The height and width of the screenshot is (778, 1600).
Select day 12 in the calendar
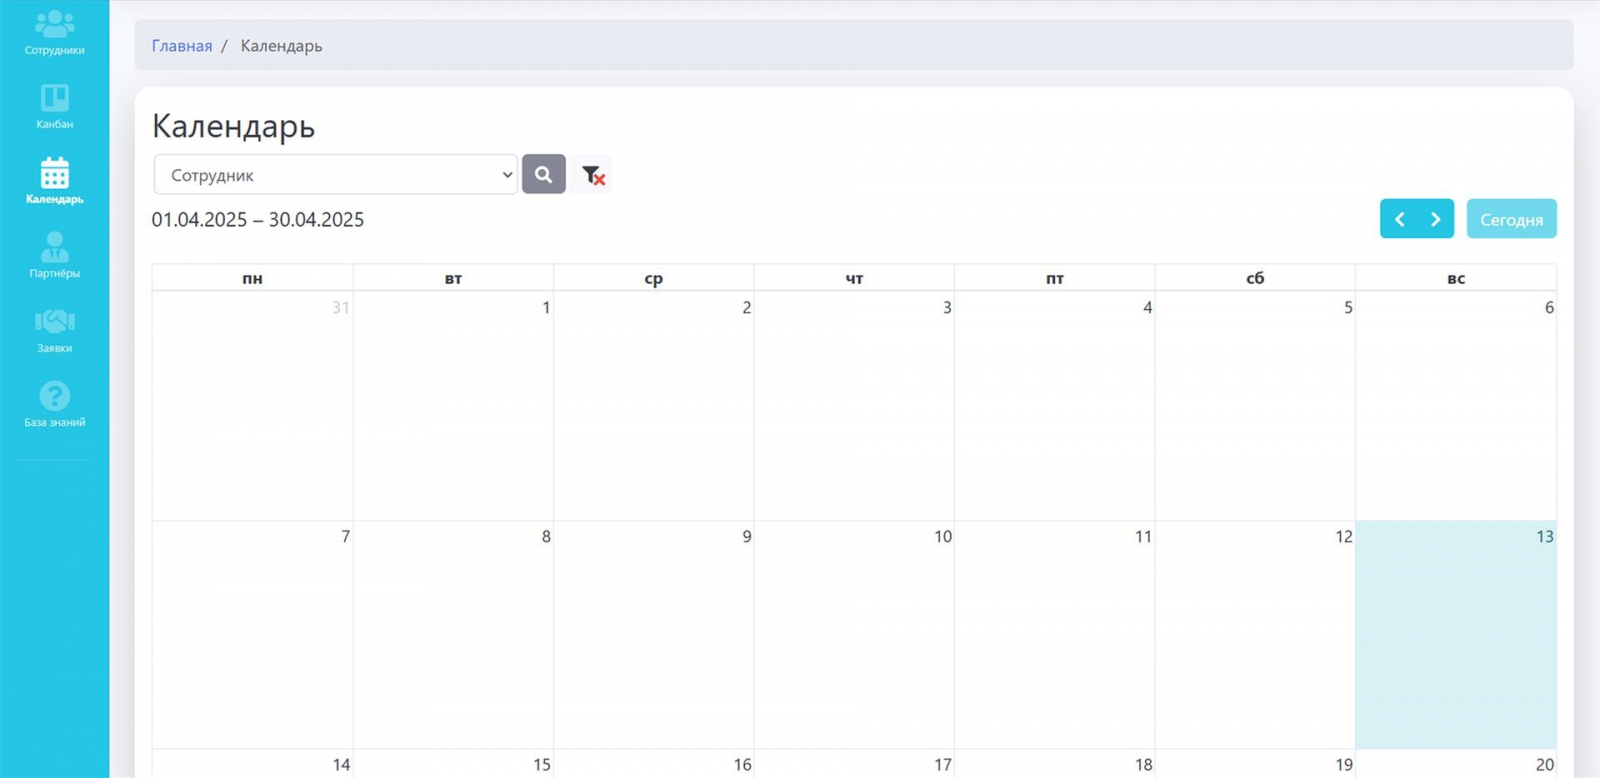tap(1255, 634)
